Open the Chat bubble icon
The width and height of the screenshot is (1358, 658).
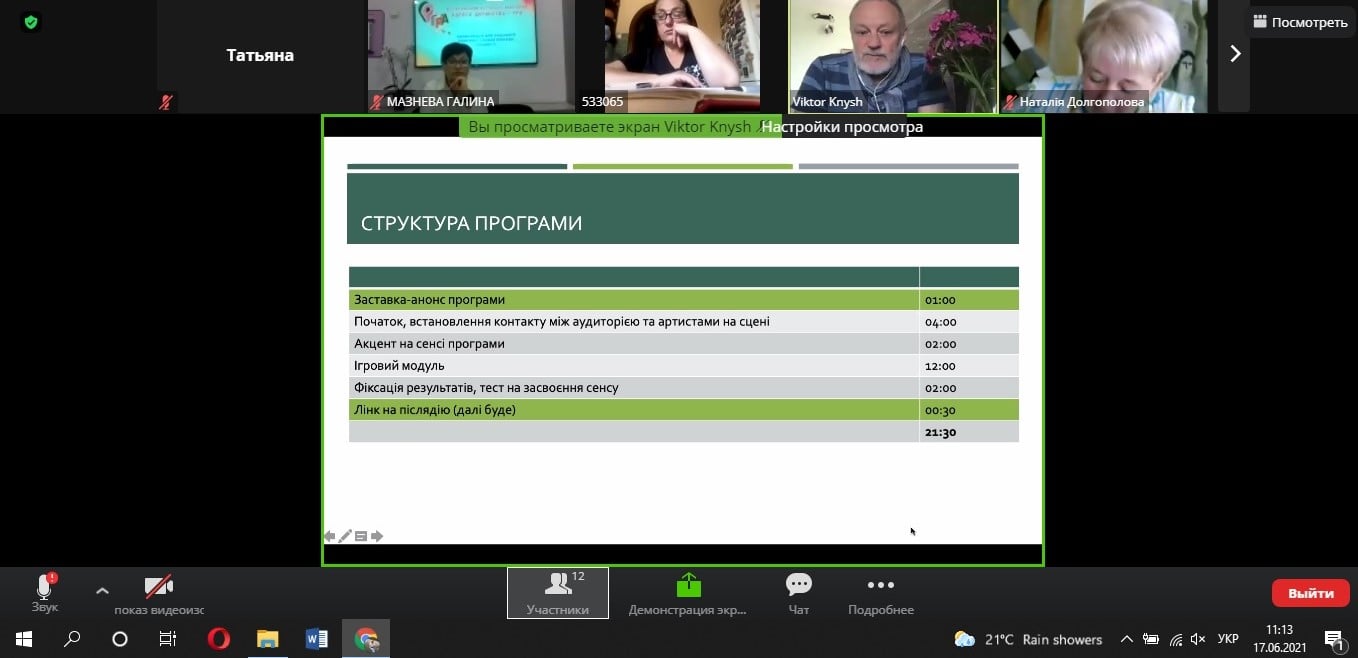pyautogui.click(x=798, y=585)
